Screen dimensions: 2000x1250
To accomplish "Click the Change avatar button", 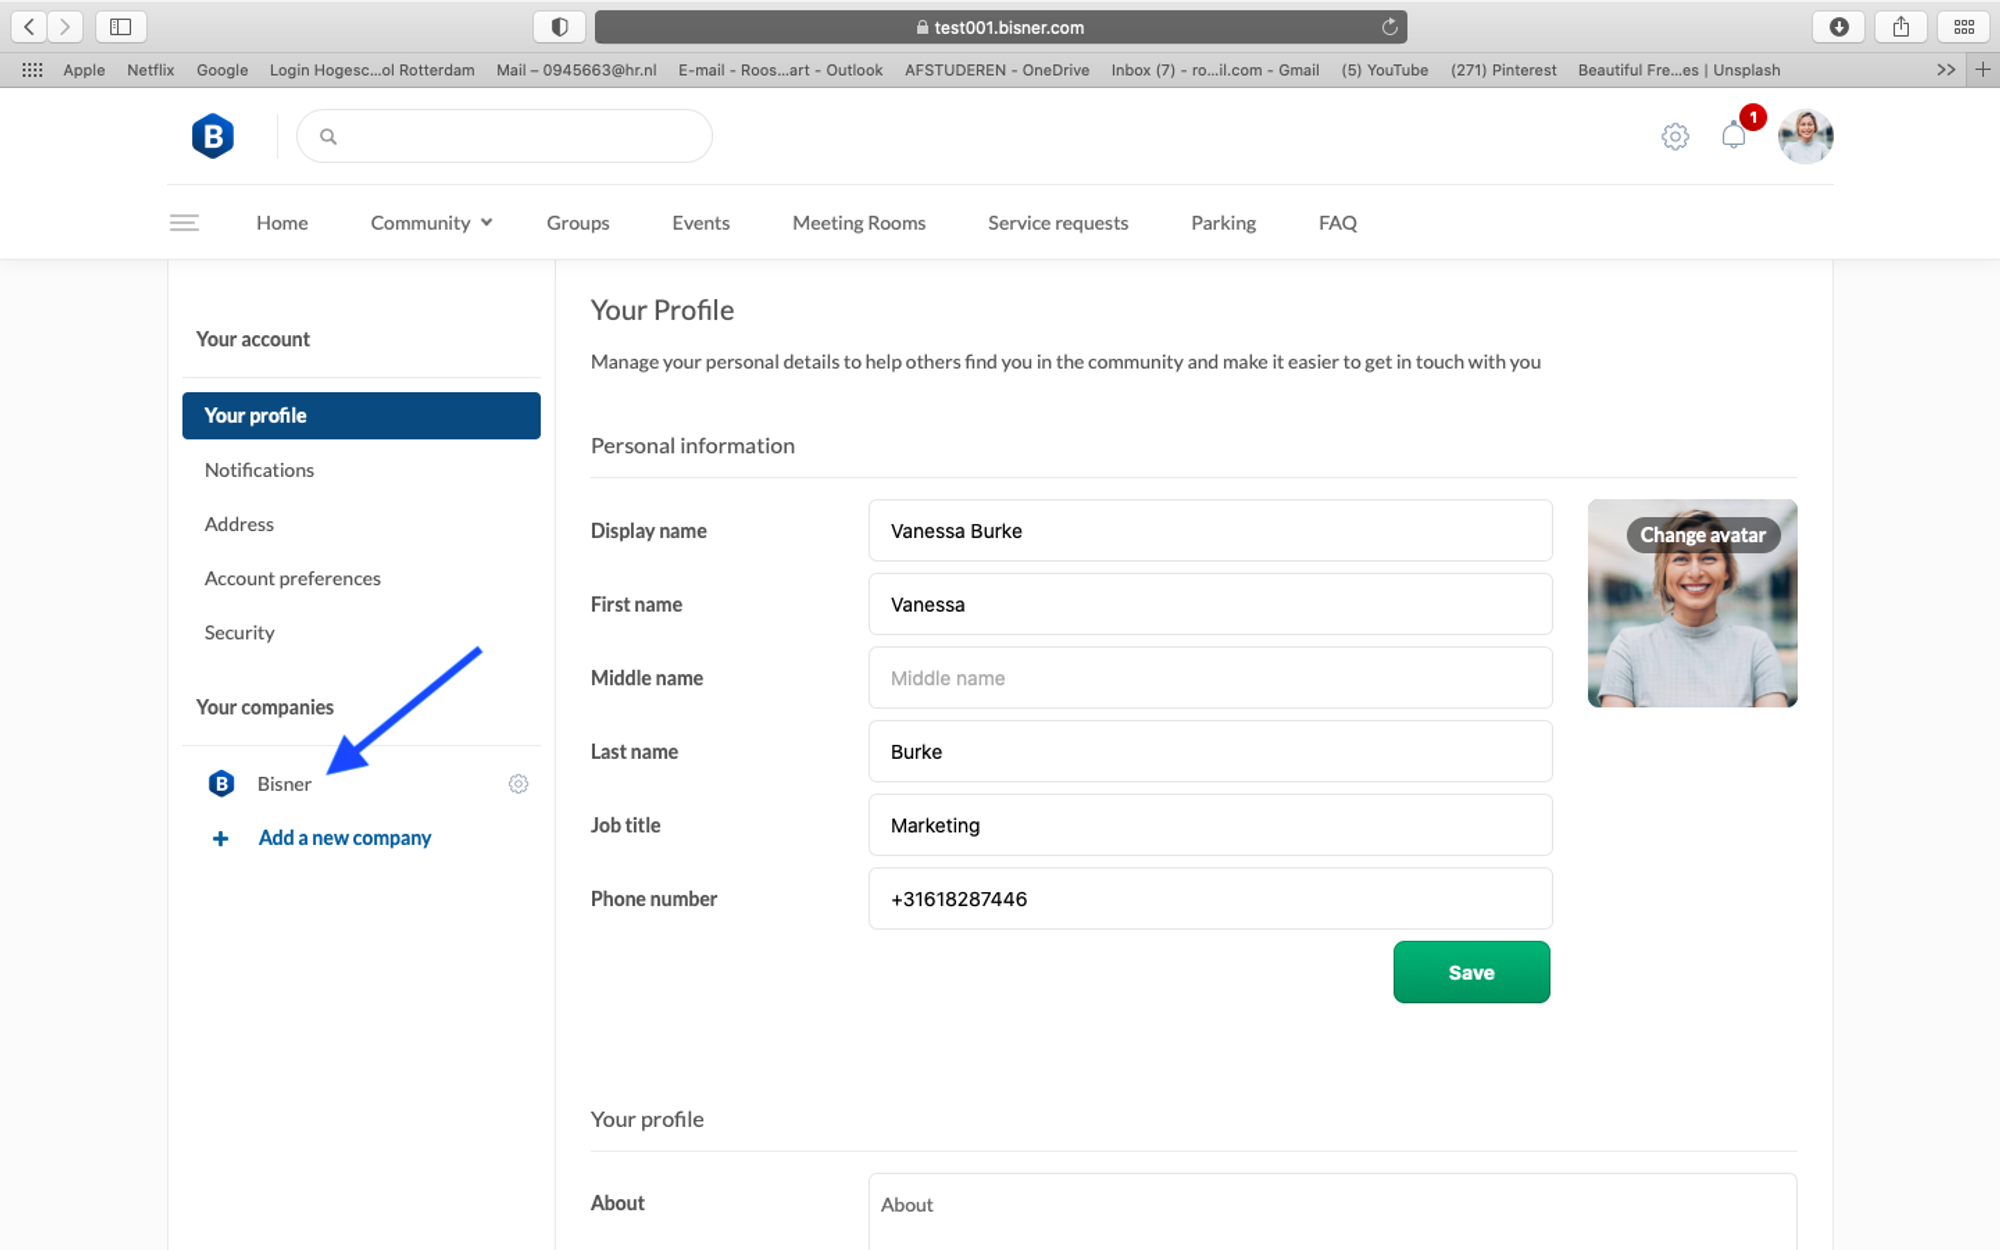I will [1703, 535].
